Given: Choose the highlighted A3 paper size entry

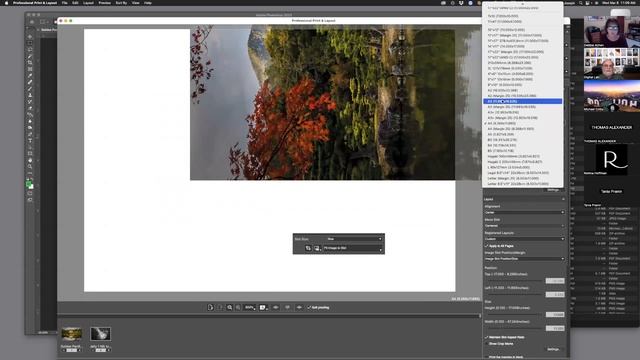Looking at the screenshot, I should pyautogui.click(x=522, y=101).
